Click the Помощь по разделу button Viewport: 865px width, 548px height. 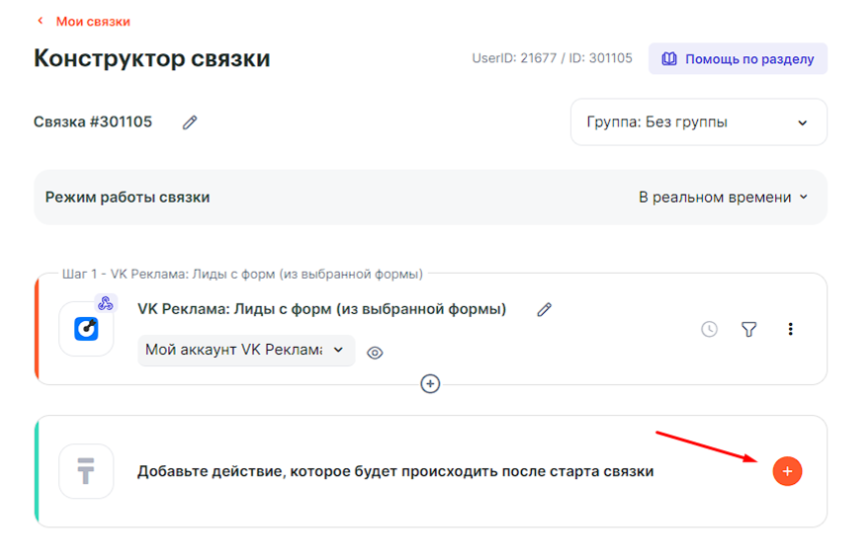[737, 59]
